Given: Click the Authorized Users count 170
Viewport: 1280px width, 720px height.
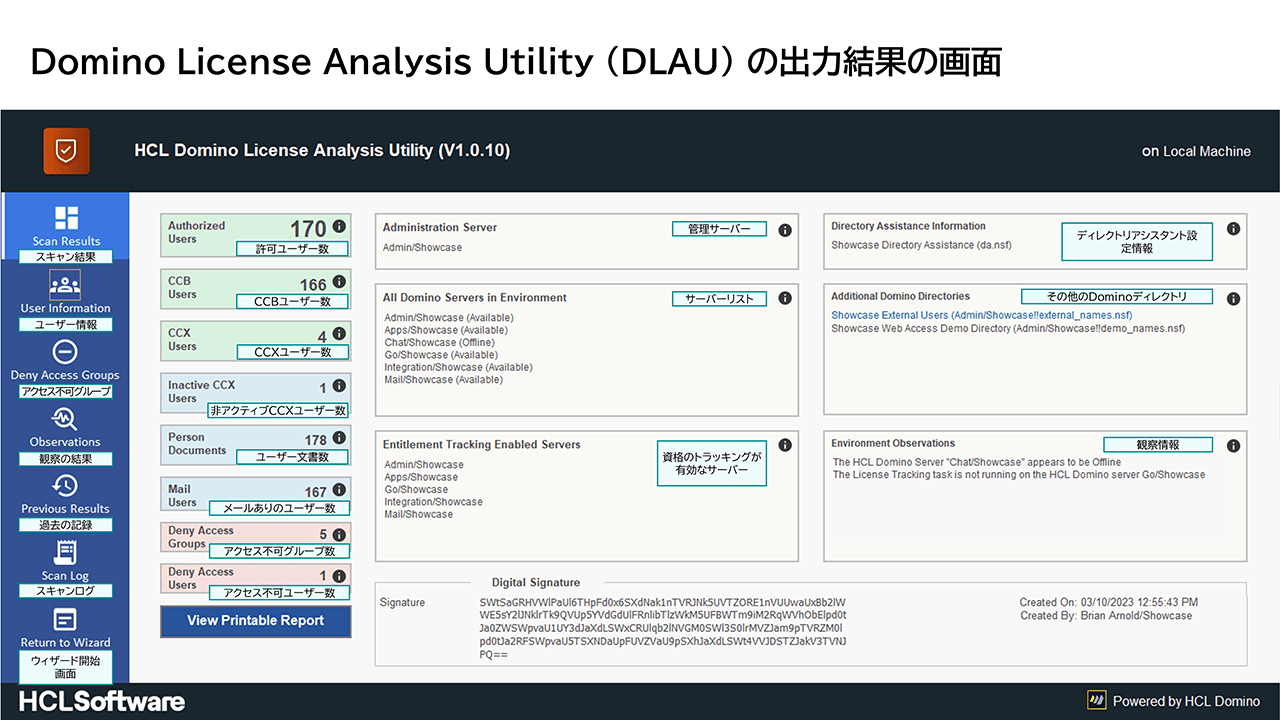Looking at the screenshot, I should (x=308, y=230).
